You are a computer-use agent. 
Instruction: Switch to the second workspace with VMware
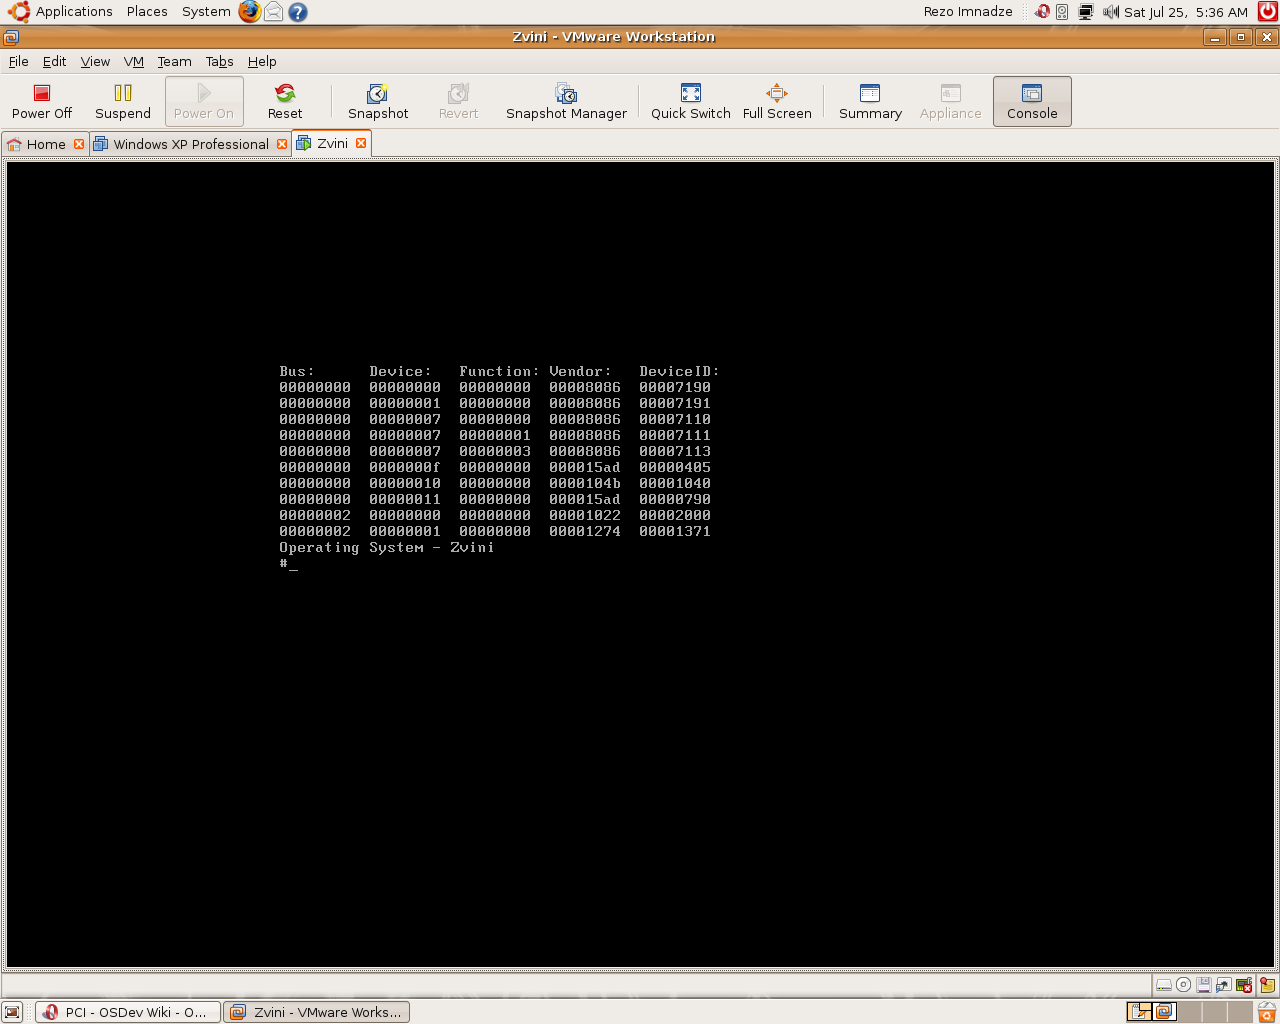[1164, 1012]
